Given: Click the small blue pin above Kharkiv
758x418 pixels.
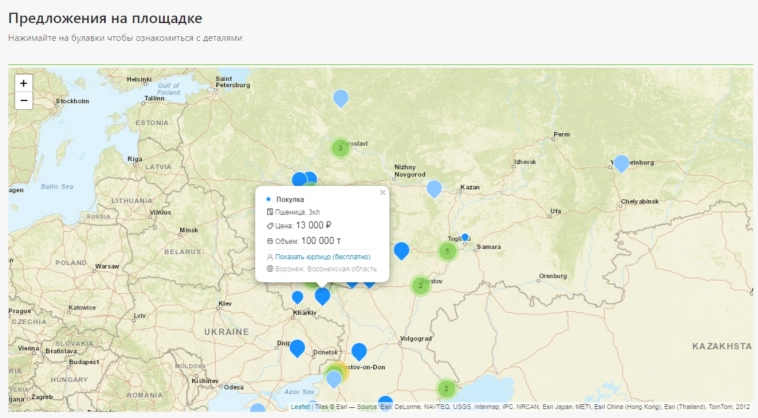Looking at the screenshot, I should pos(297,296).
